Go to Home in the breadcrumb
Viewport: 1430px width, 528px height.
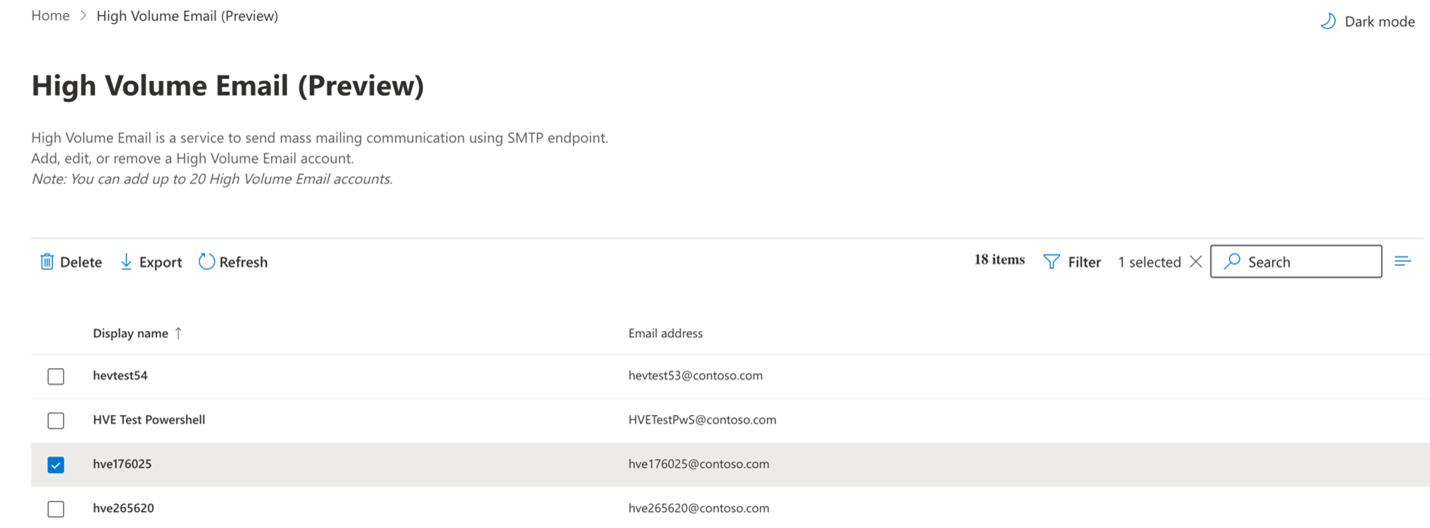click(50, 16)
